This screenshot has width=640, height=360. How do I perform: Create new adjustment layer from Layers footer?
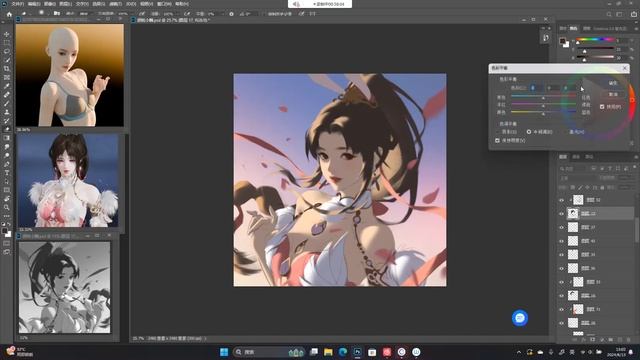602,340
